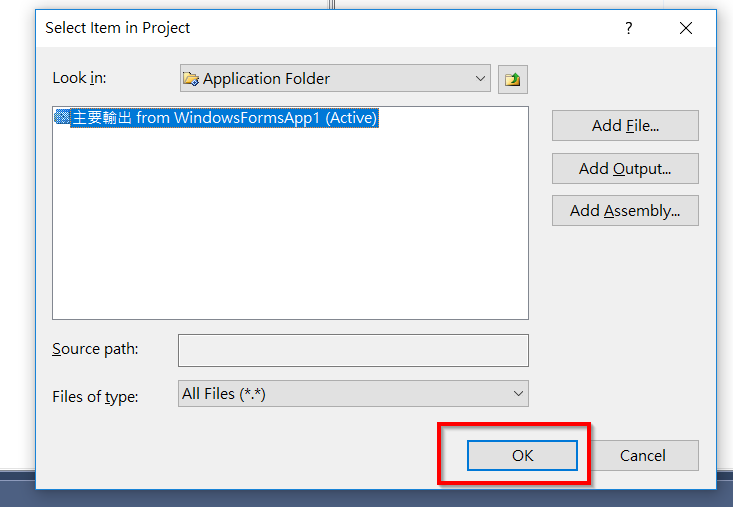Click the question mark help icon

tap(629, 28)
